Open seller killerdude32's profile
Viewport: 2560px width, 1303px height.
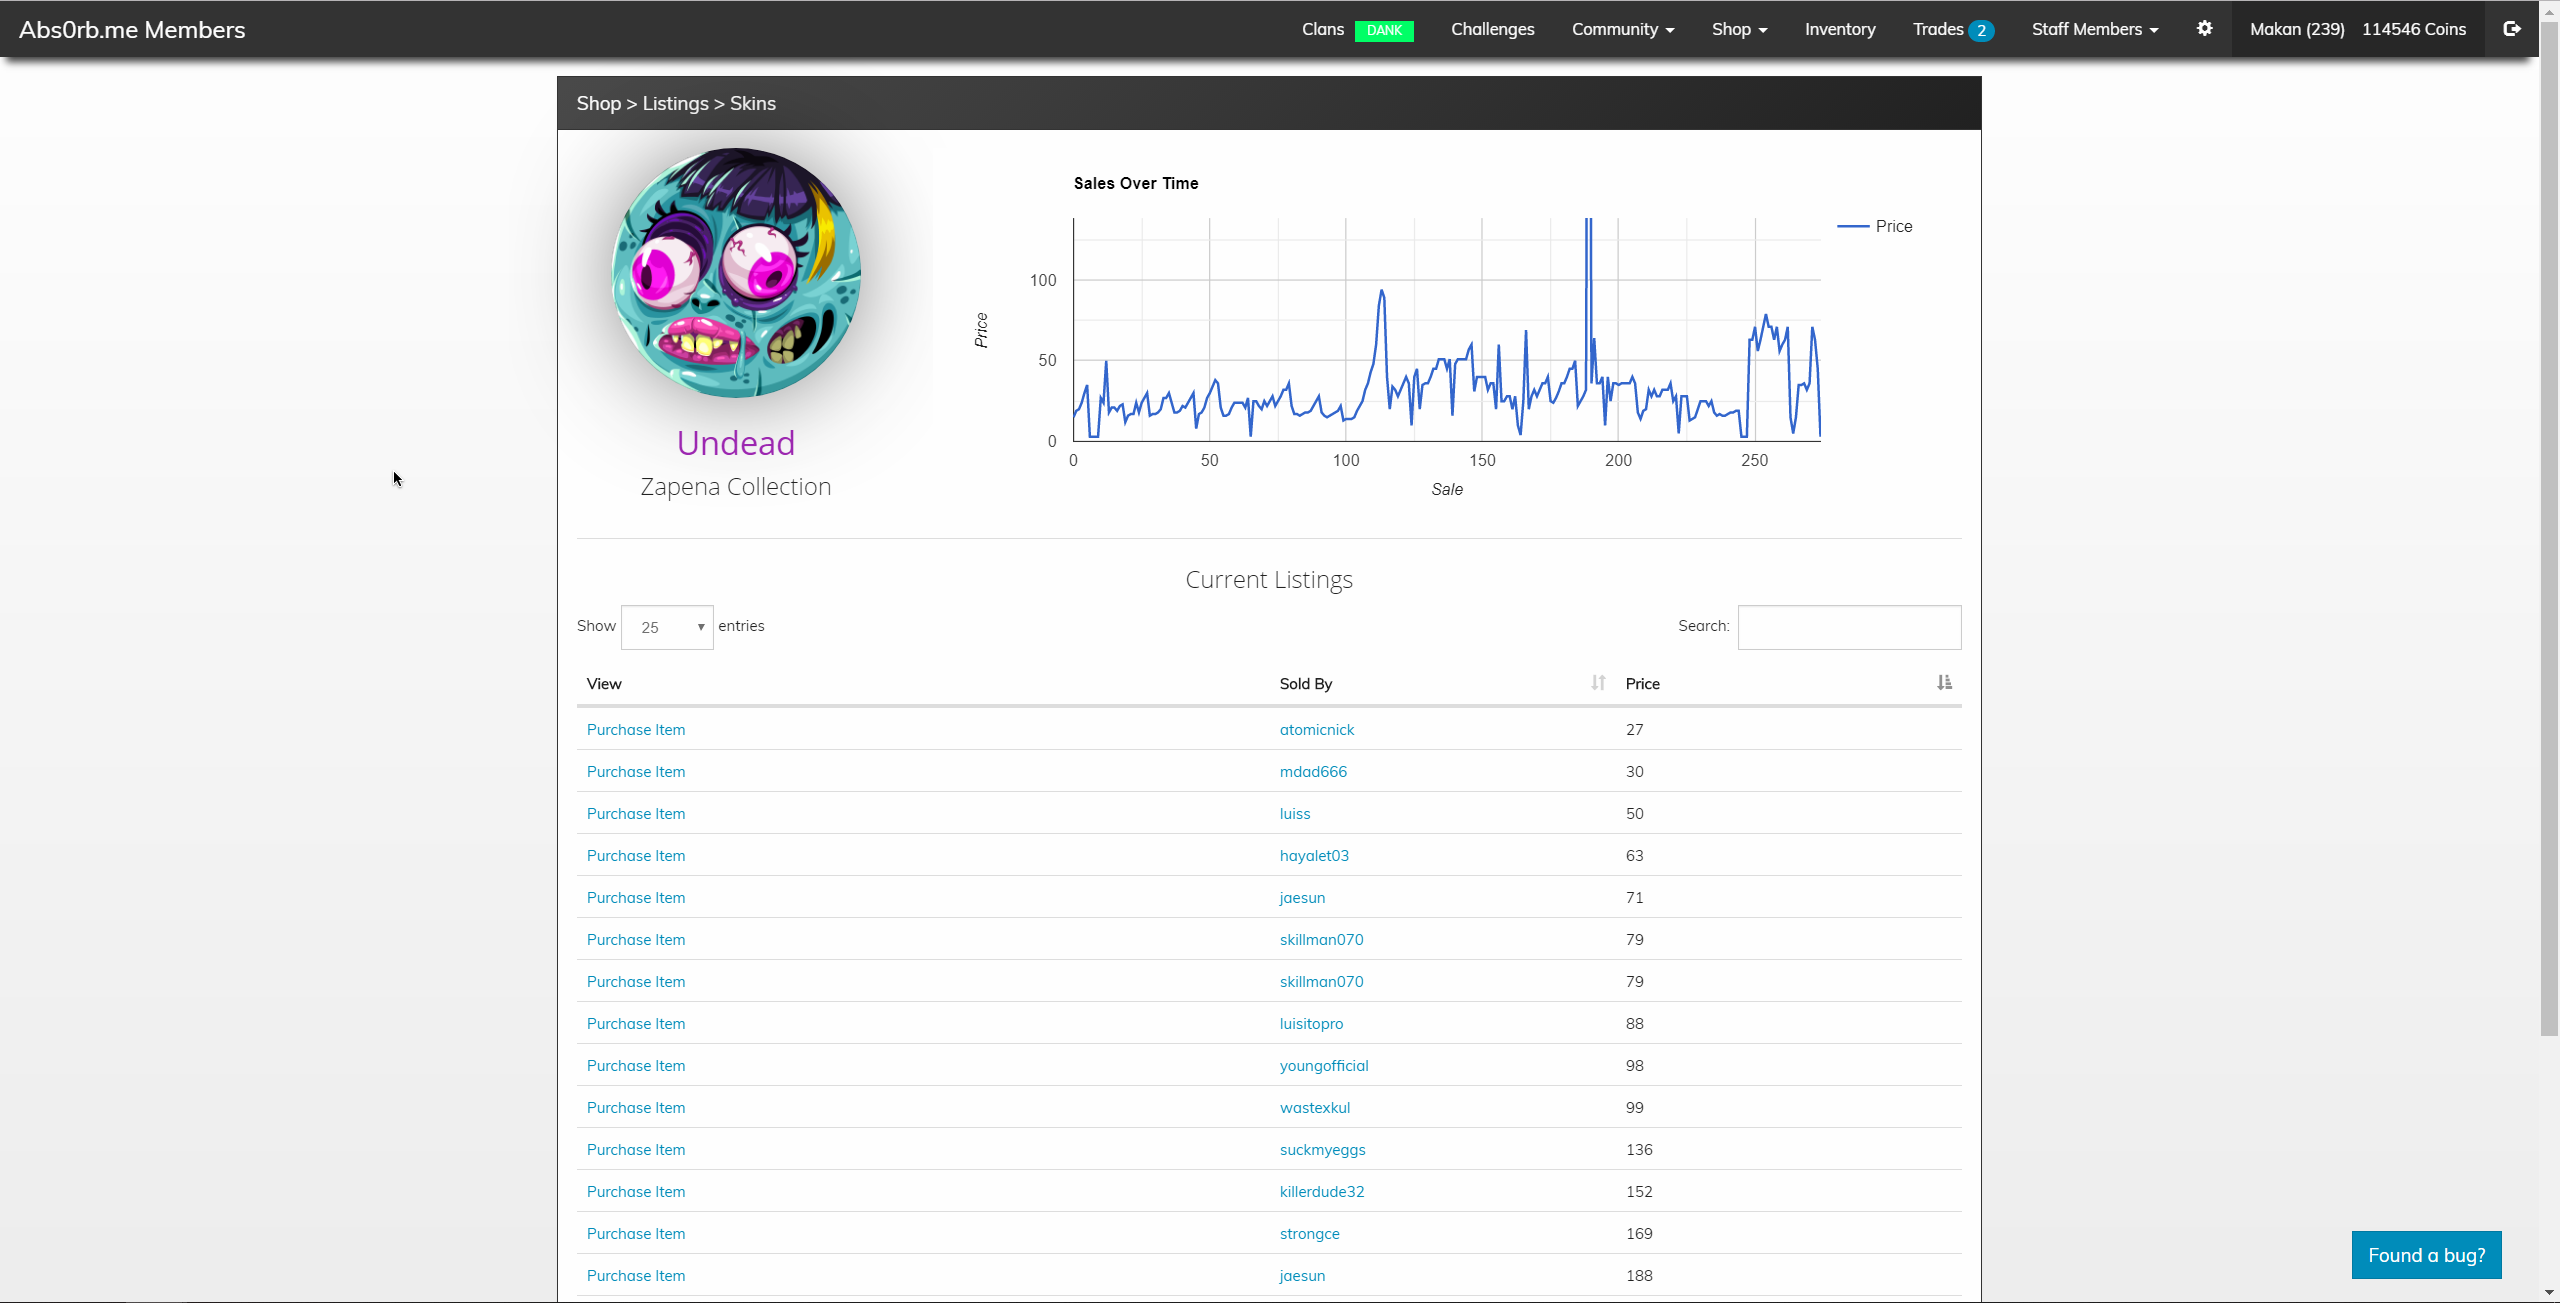[1322, 1191]
